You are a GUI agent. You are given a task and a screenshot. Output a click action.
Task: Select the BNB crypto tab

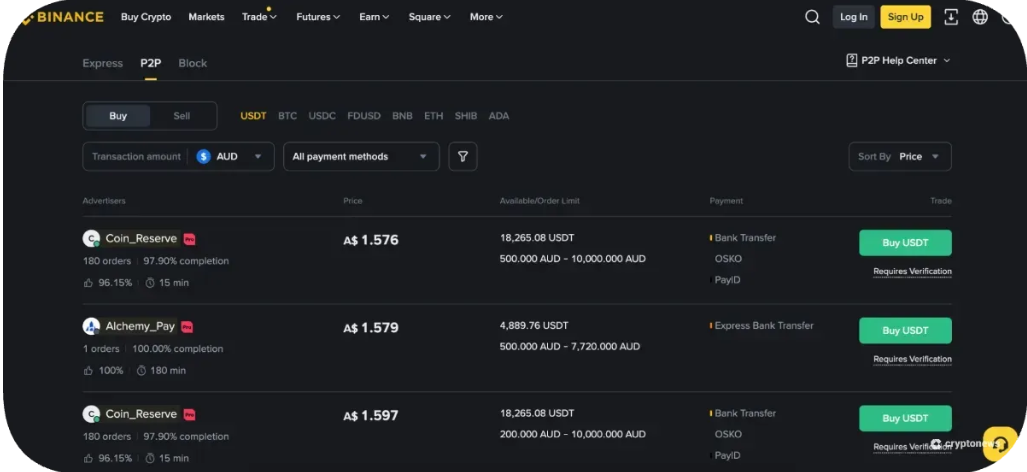[x=402, y=116]
